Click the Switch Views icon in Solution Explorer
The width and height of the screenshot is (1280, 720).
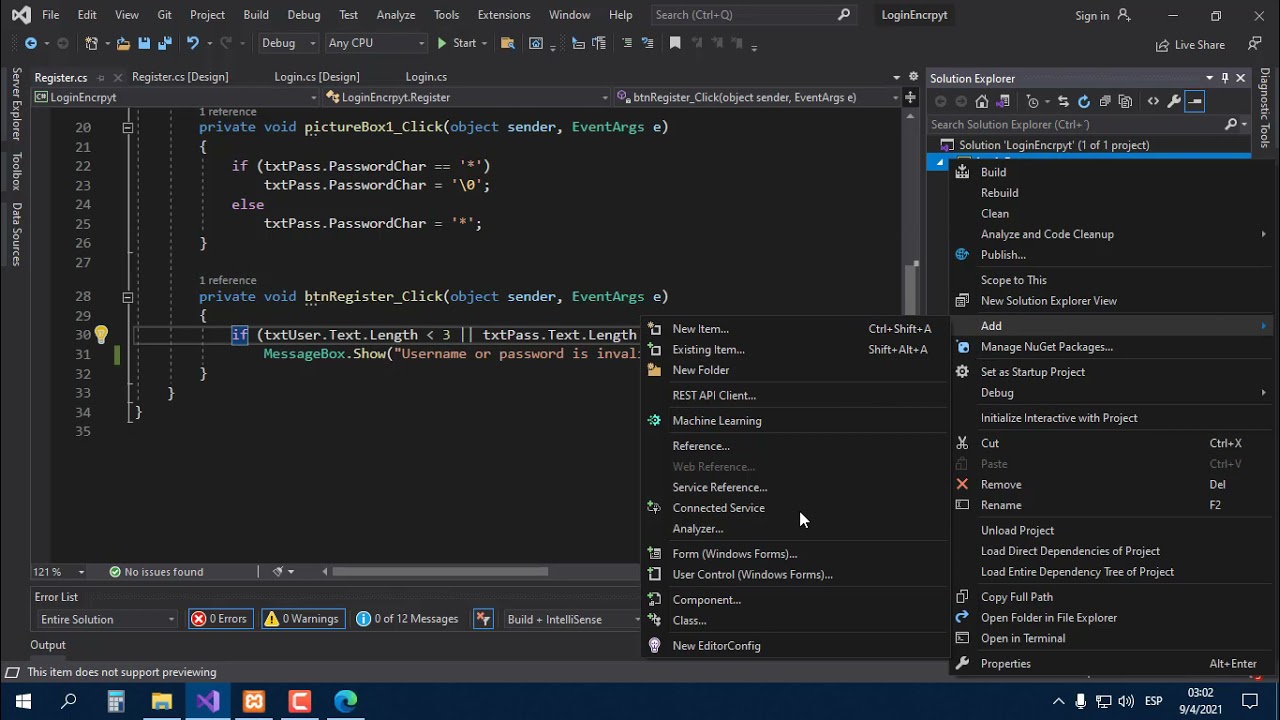(x=1003, y=101)
